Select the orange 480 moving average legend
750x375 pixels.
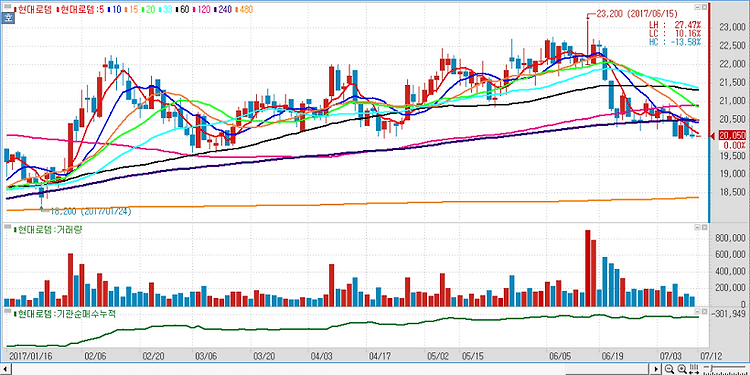point(244,9)
